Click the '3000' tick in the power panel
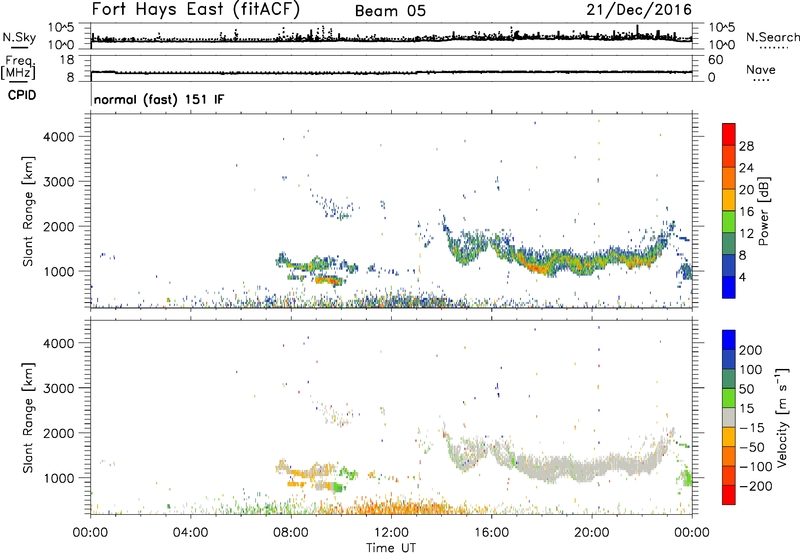This screenshot has width=800, height=554. pos(59,182)
